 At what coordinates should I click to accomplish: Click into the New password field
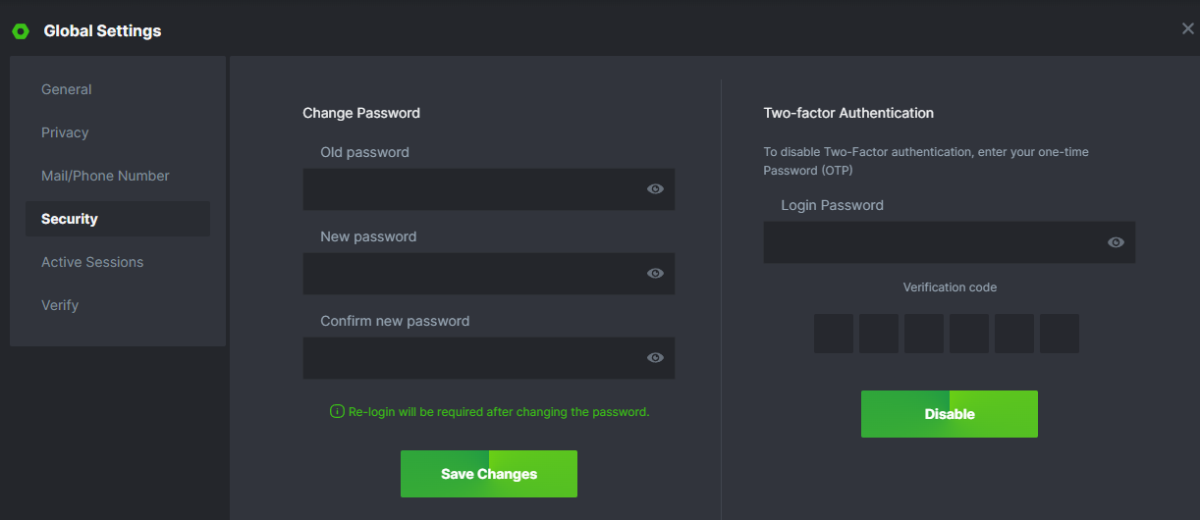[x=470, y=273]
